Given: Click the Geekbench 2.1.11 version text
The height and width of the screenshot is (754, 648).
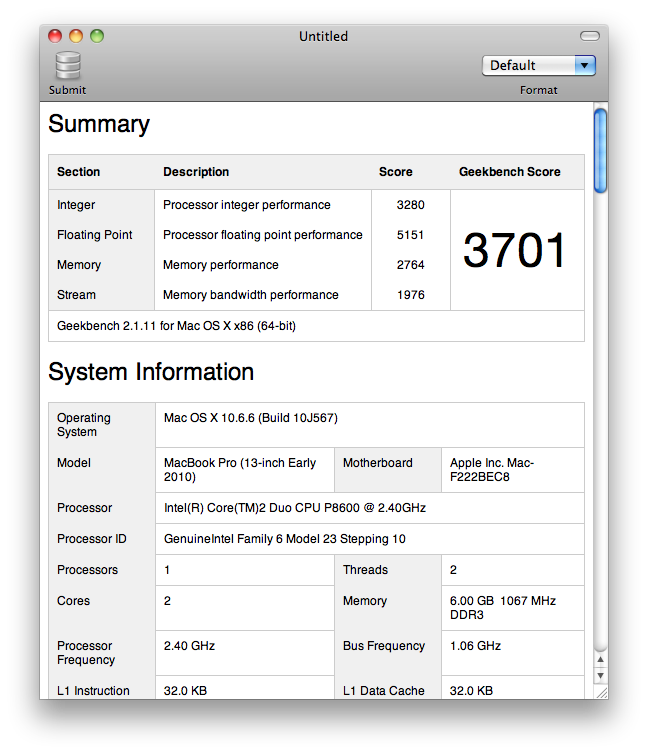Looking at the screenshot, I should tap(176, 326).
